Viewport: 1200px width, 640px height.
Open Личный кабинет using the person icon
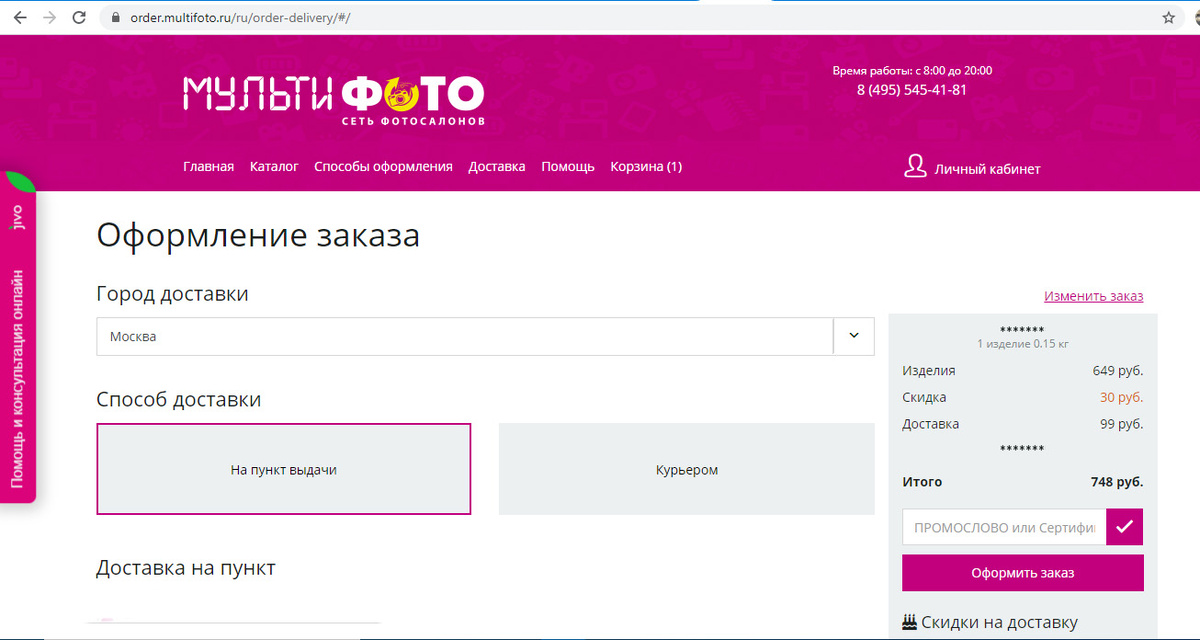(x=915, y=167)
